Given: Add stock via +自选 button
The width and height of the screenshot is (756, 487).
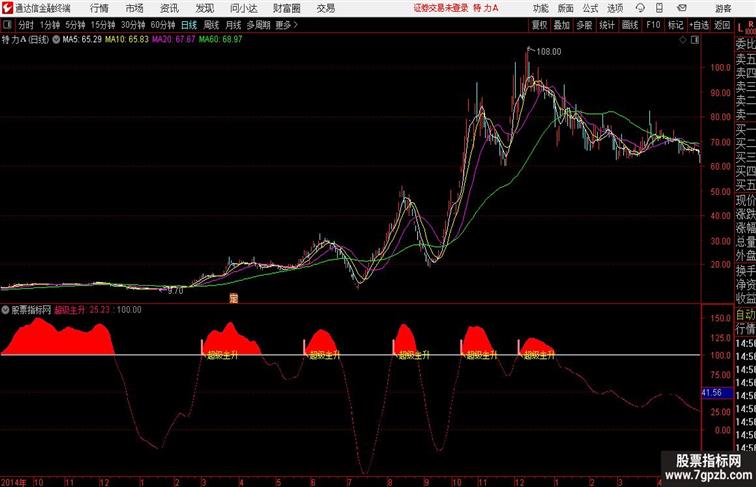Looking at the screenshot, I should [699, 25].
